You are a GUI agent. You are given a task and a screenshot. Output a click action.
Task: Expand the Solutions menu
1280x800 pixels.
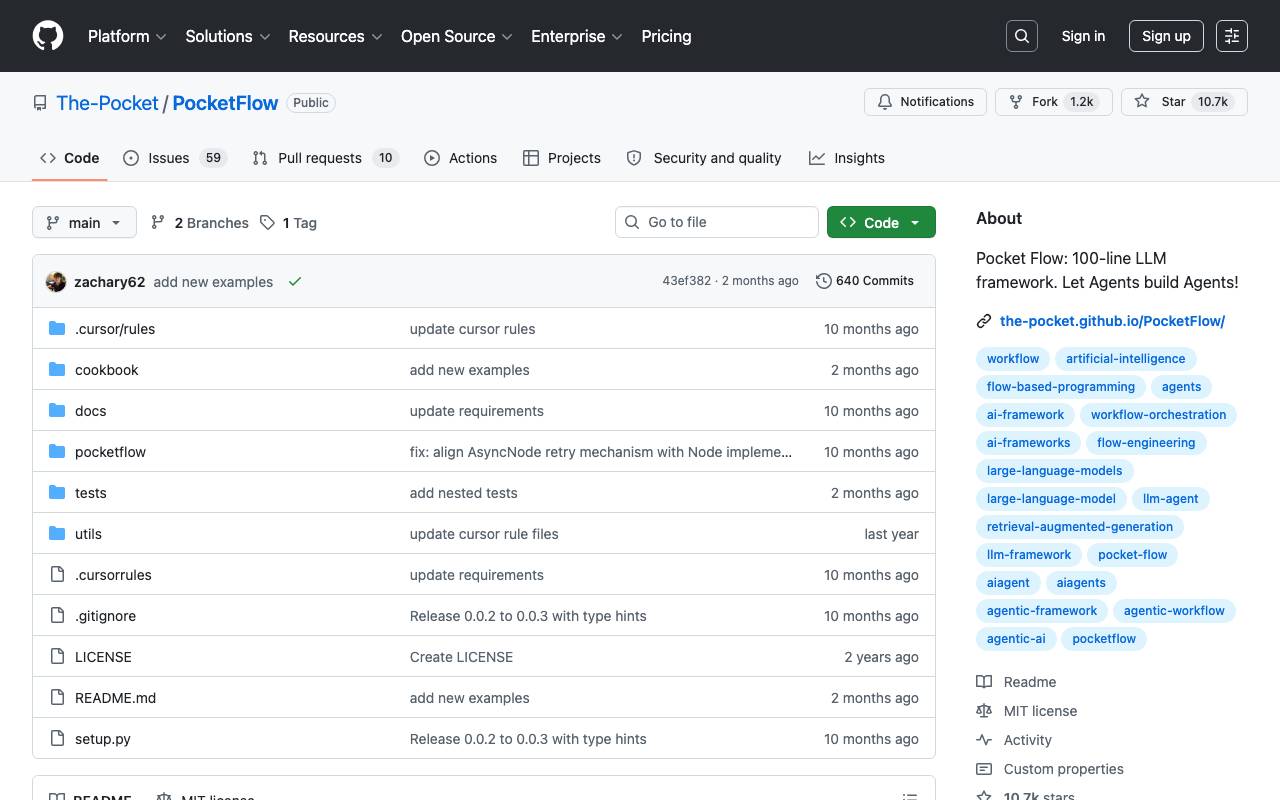pyautogui.click(x=228, y=36)
